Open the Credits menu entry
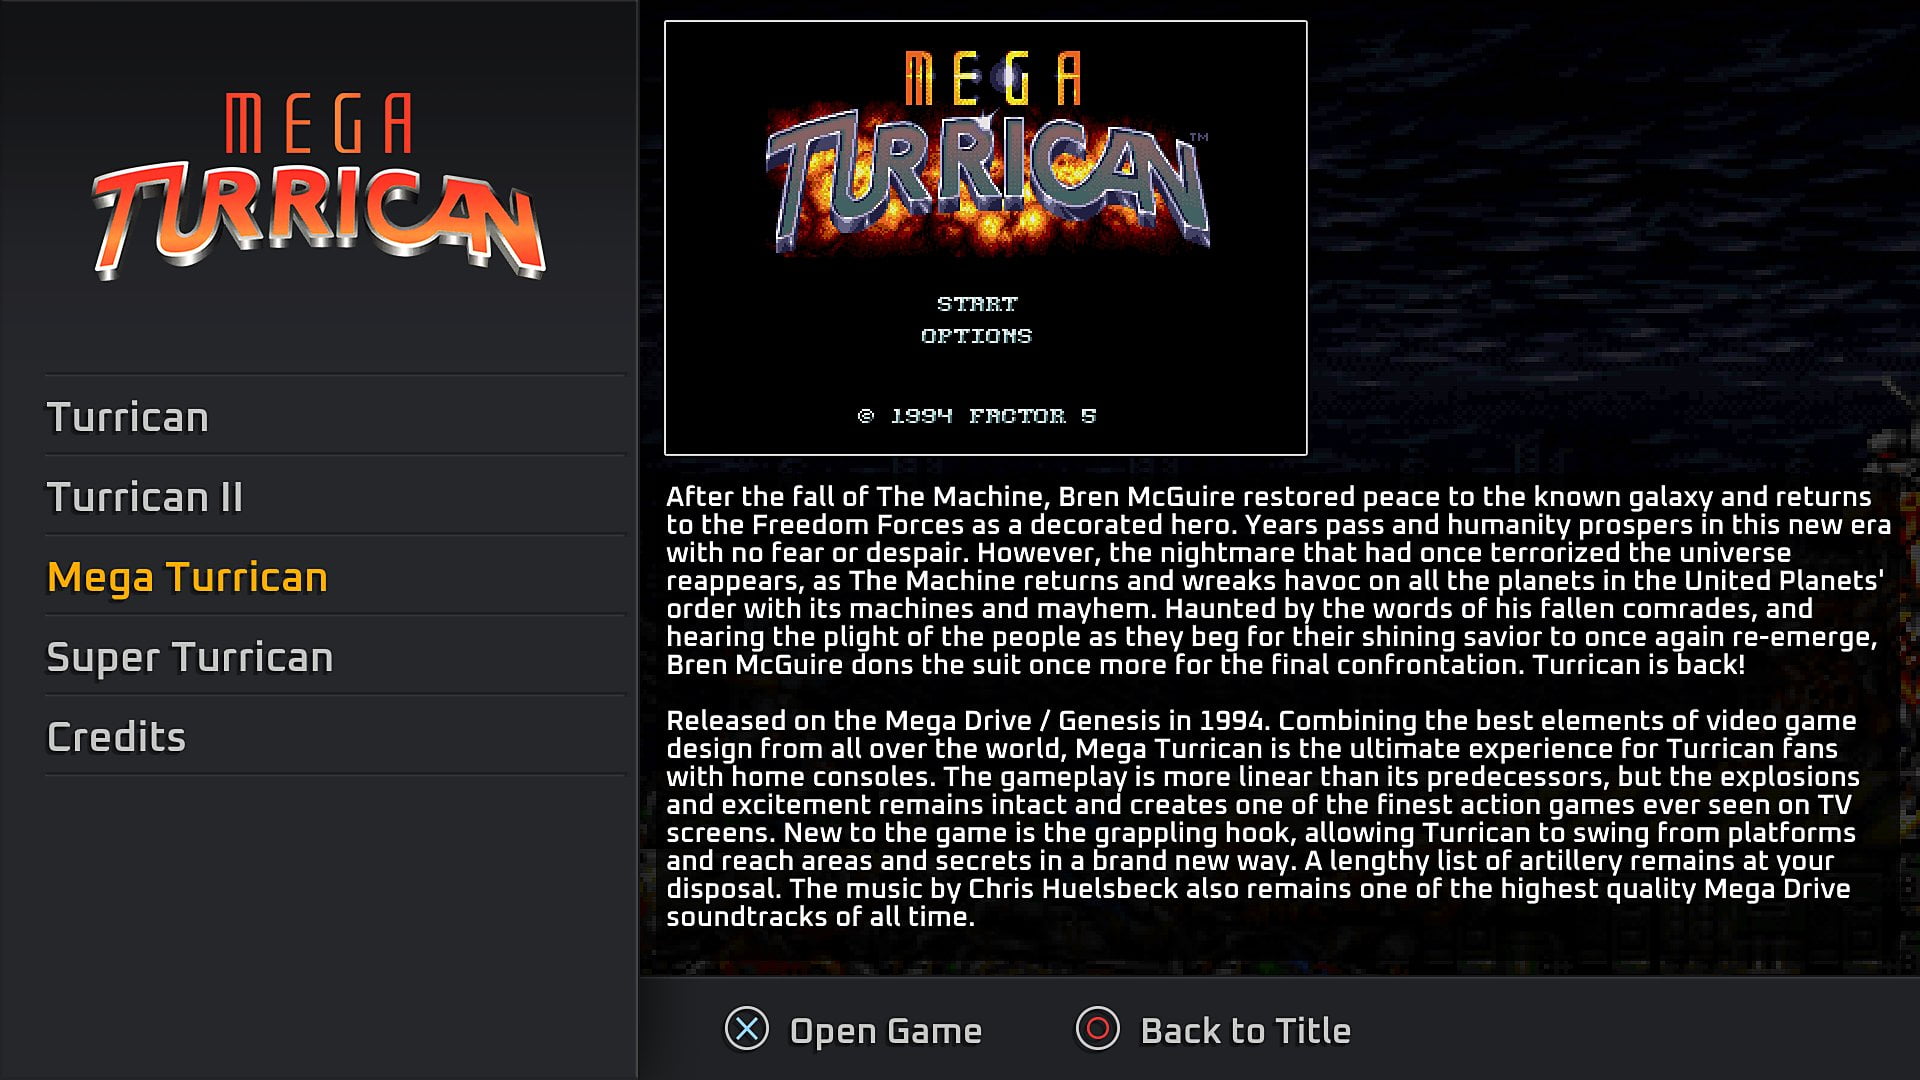The height and width of the screenshot is (1080, 1920). coord(116,737)
